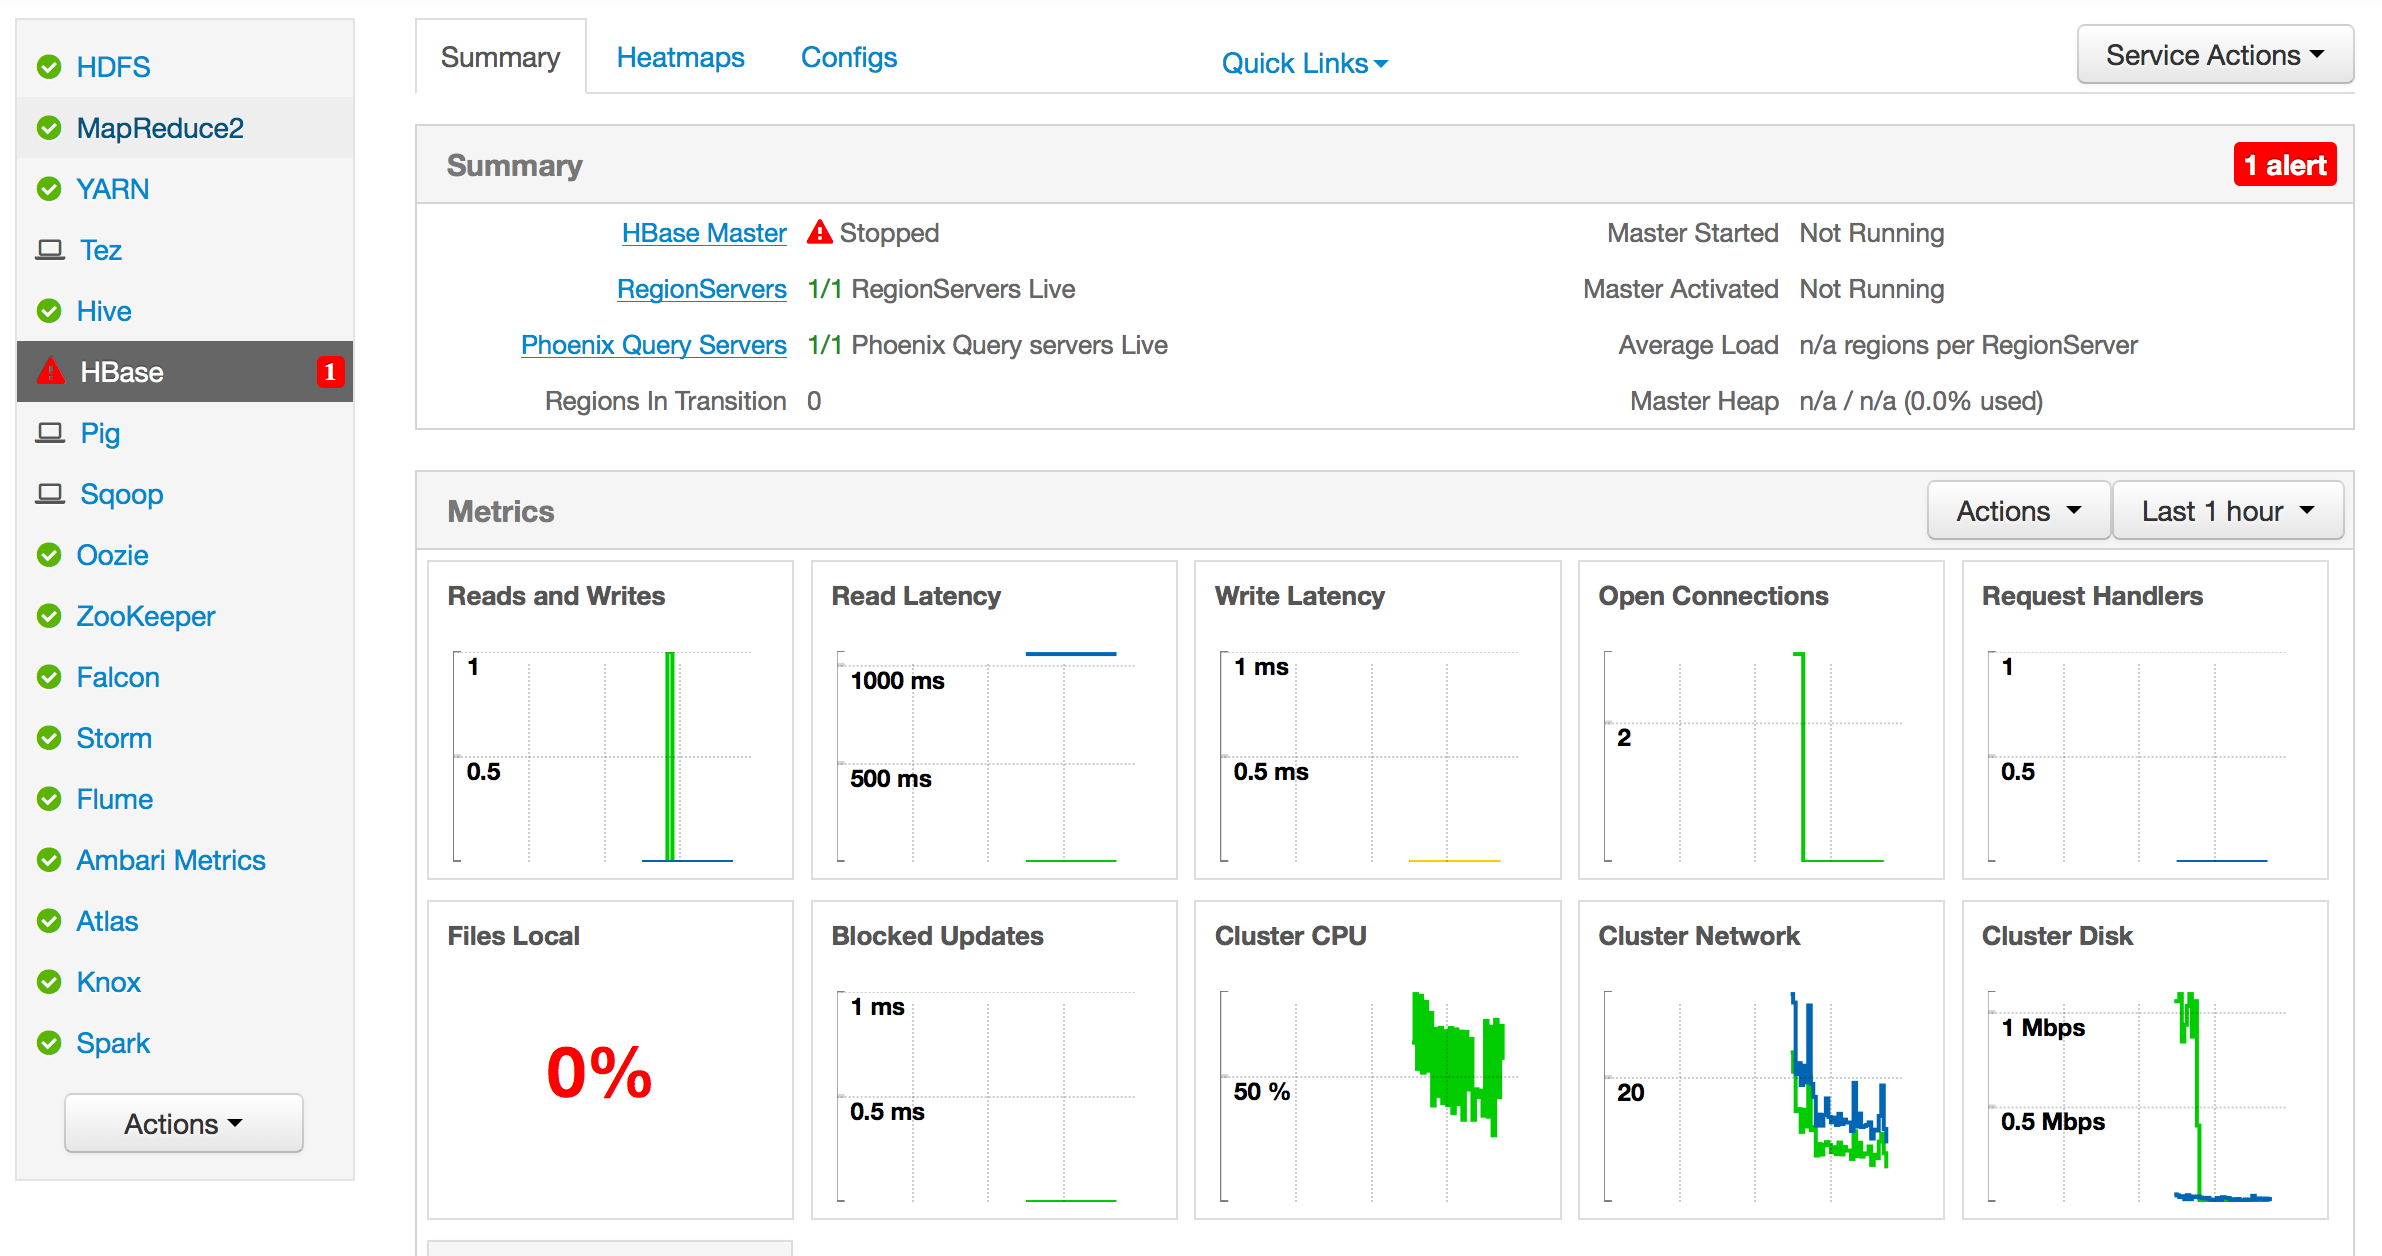2382x1256 pixels.
Task: Switch to the Heatmaps tab
Action: (680, 57)
